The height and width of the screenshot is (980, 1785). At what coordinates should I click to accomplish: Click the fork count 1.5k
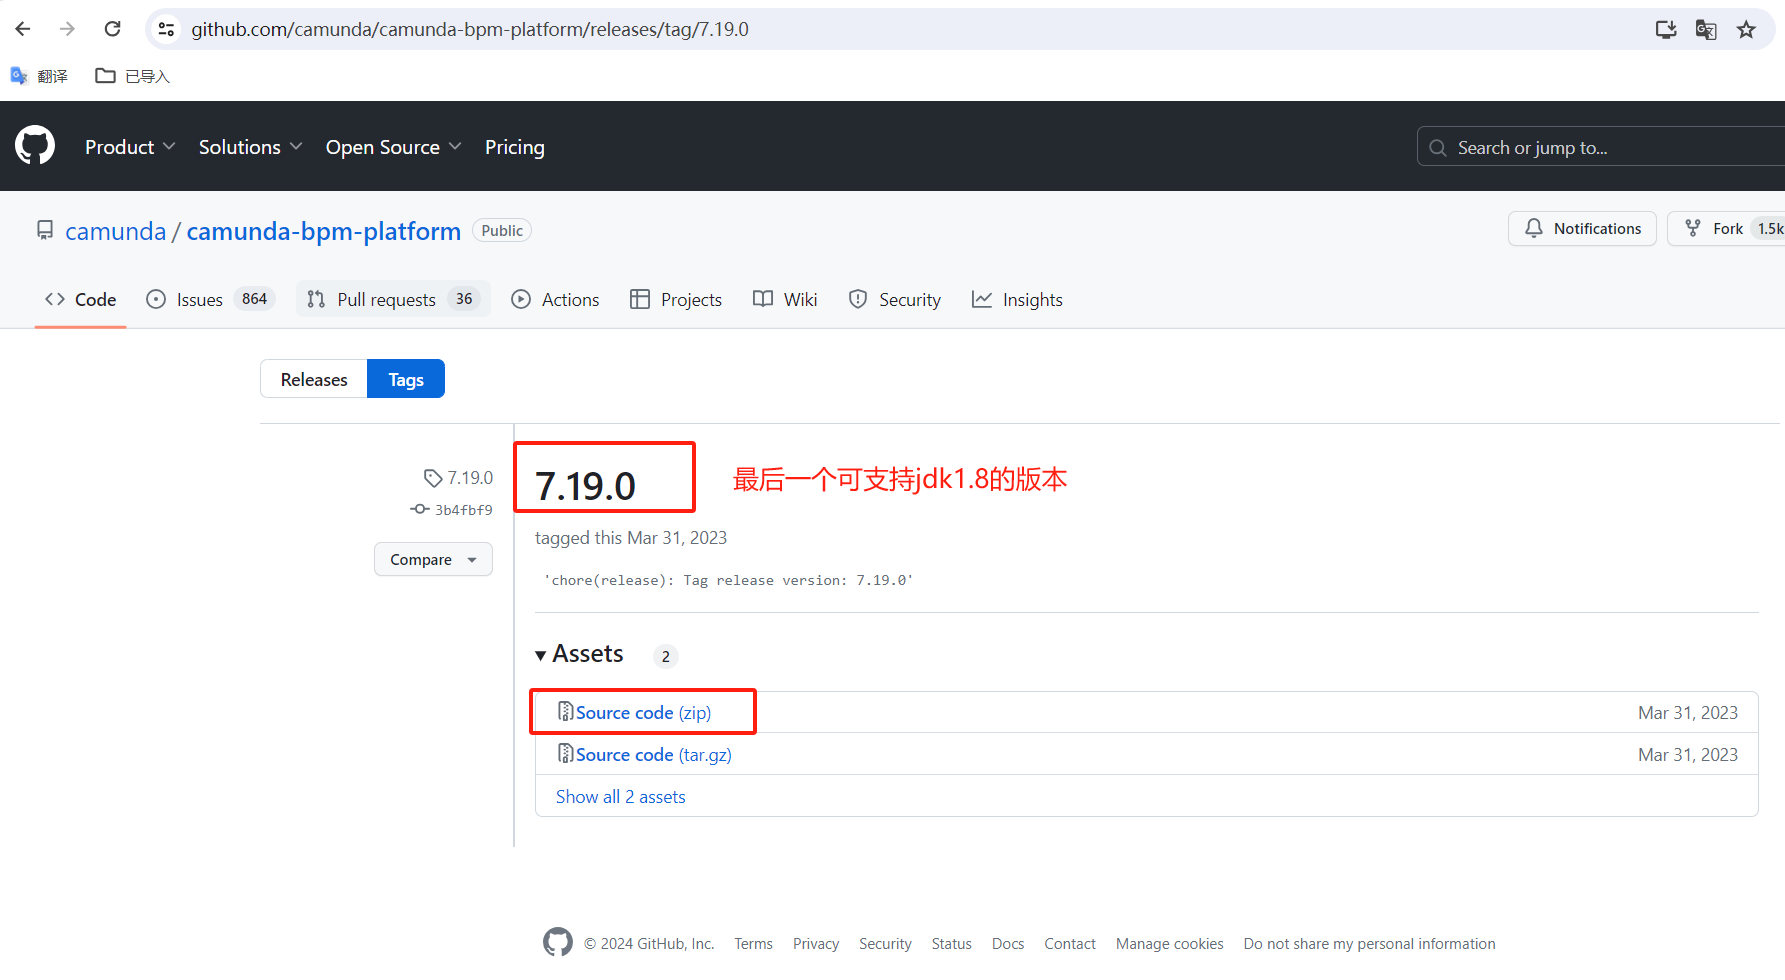1770,228
